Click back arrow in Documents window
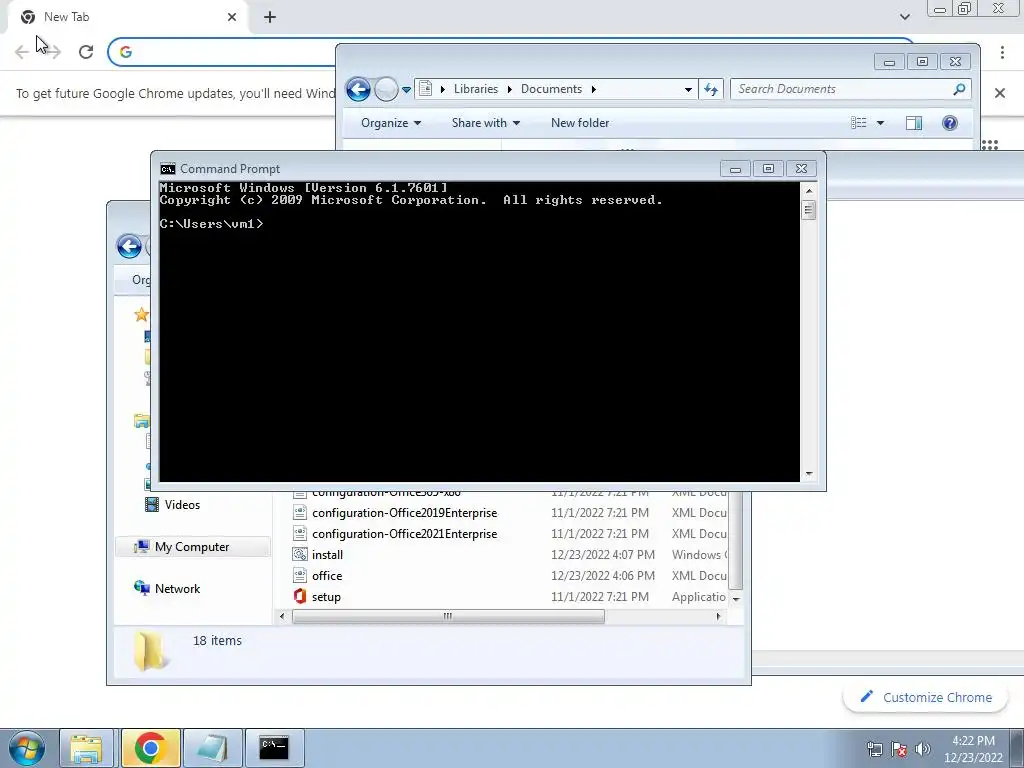Image resolution: width=1024 pixels, height=768 pixels. [x=358, y=89]
